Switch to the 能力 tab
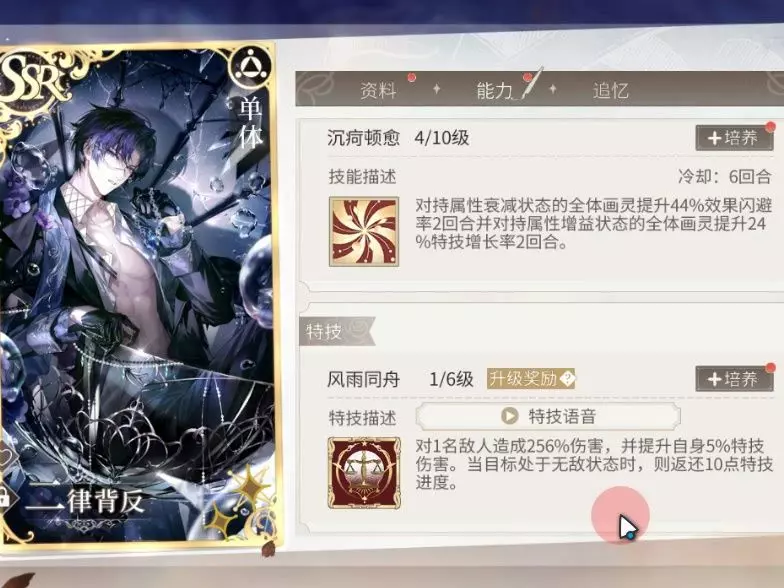Screen dimensions: 784x588 (494, 90)
